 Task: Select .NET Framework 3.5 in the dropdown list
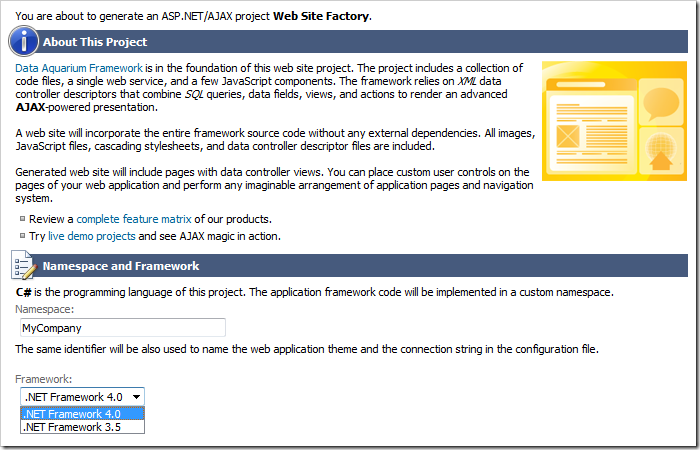coord(83,427)
